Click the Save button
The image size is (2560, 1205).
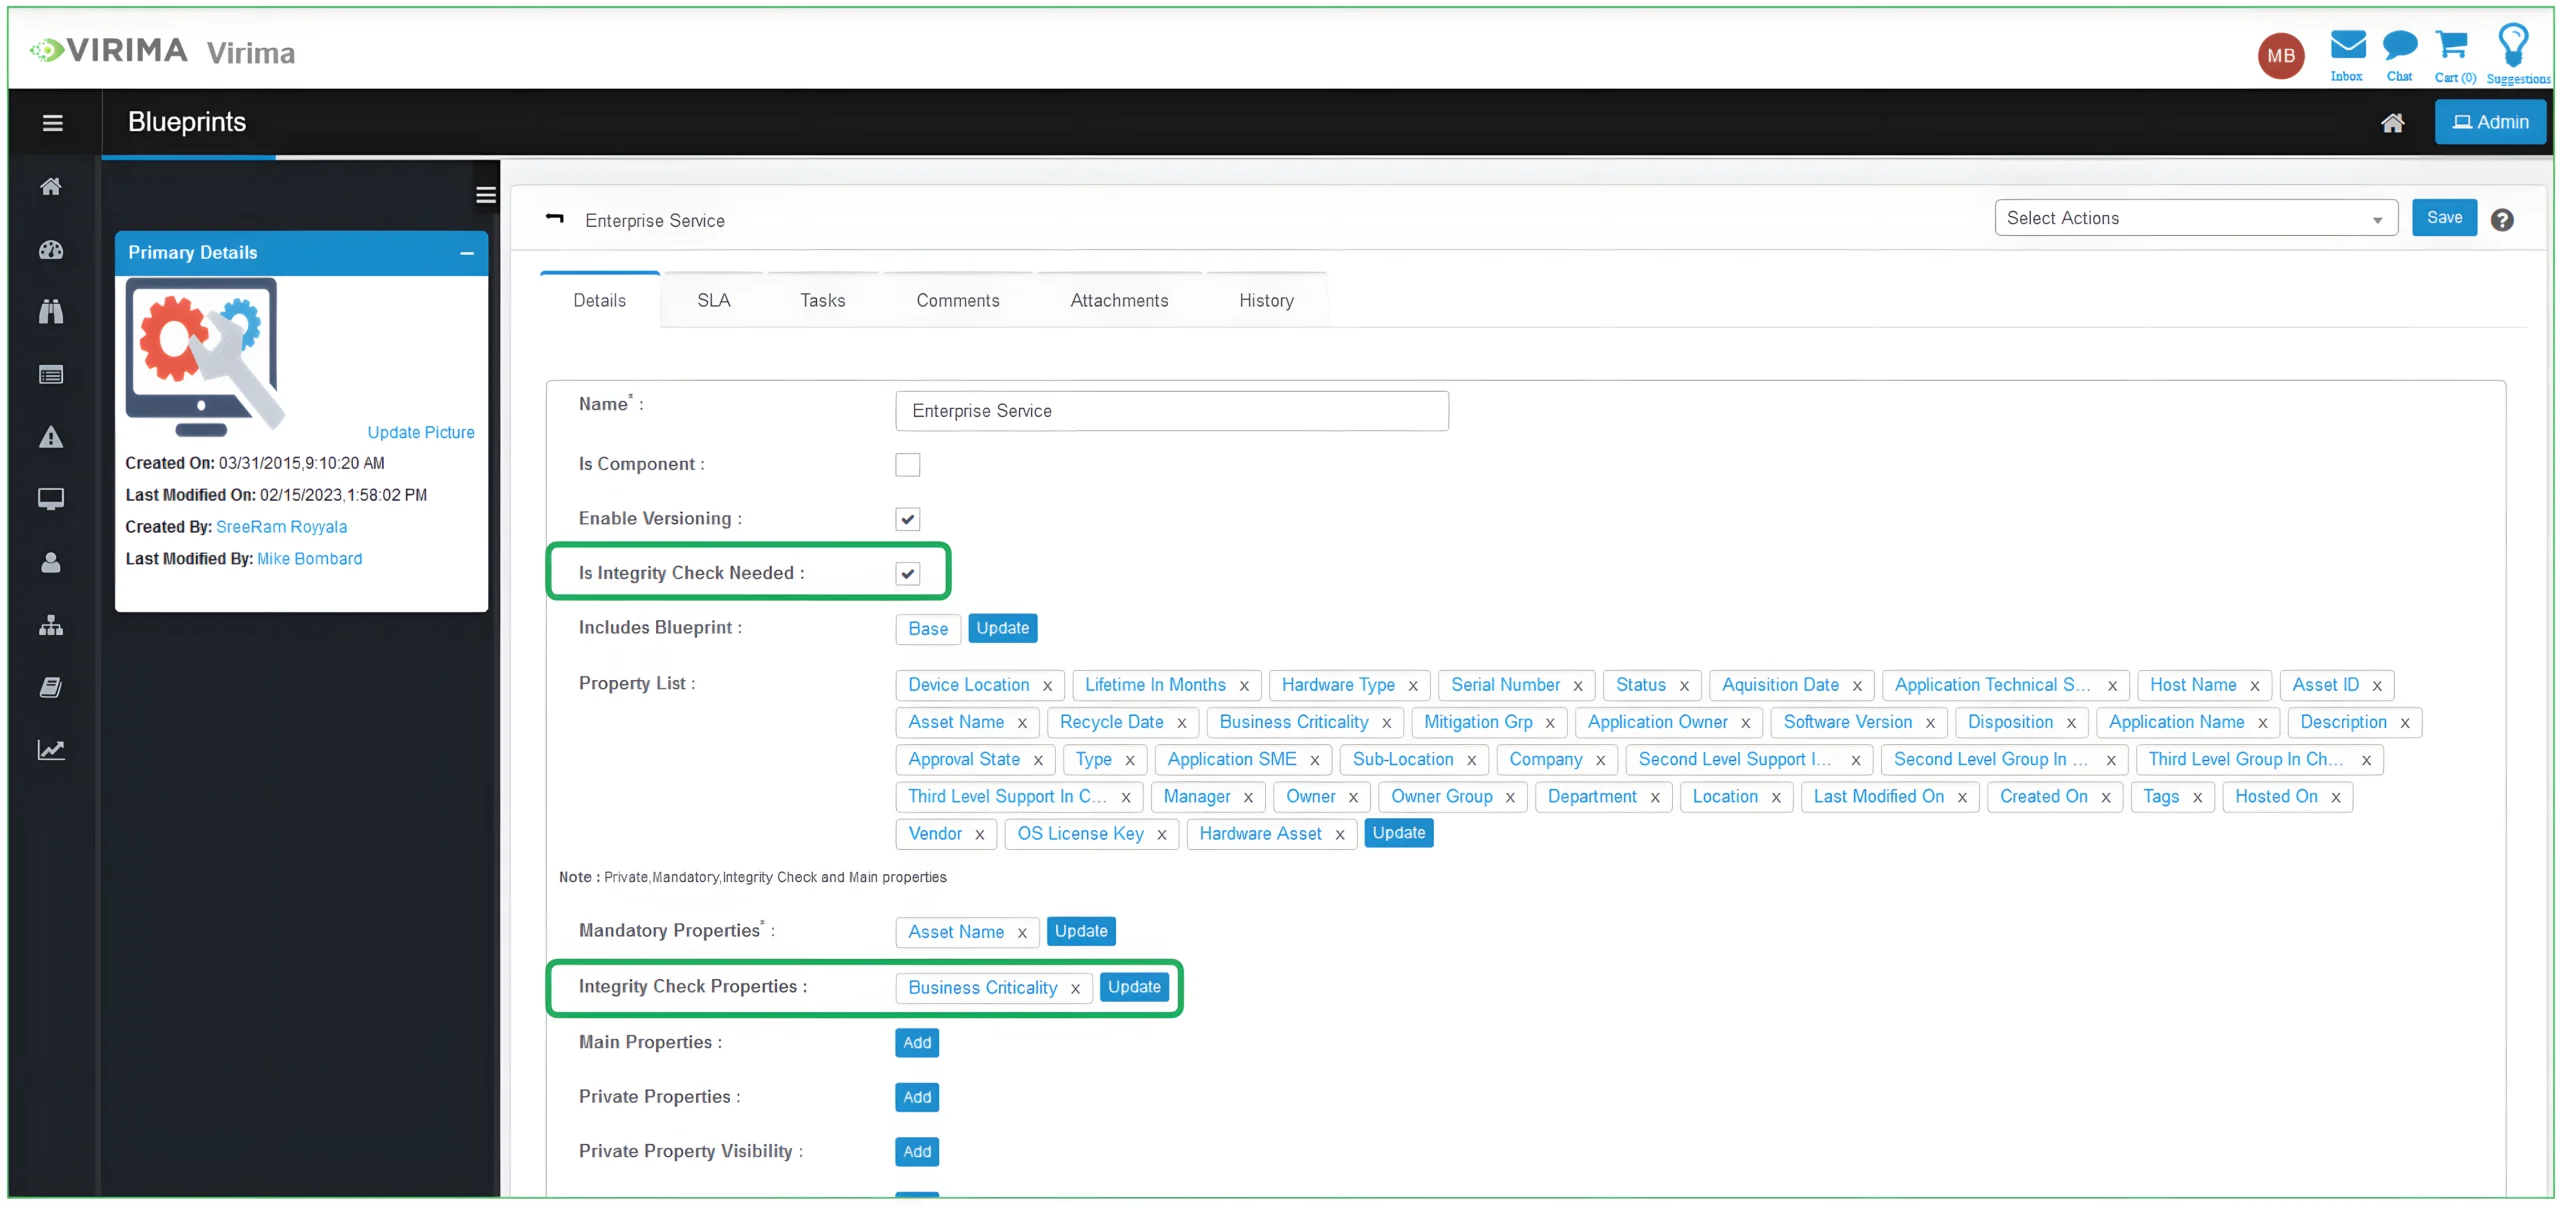2445,217
